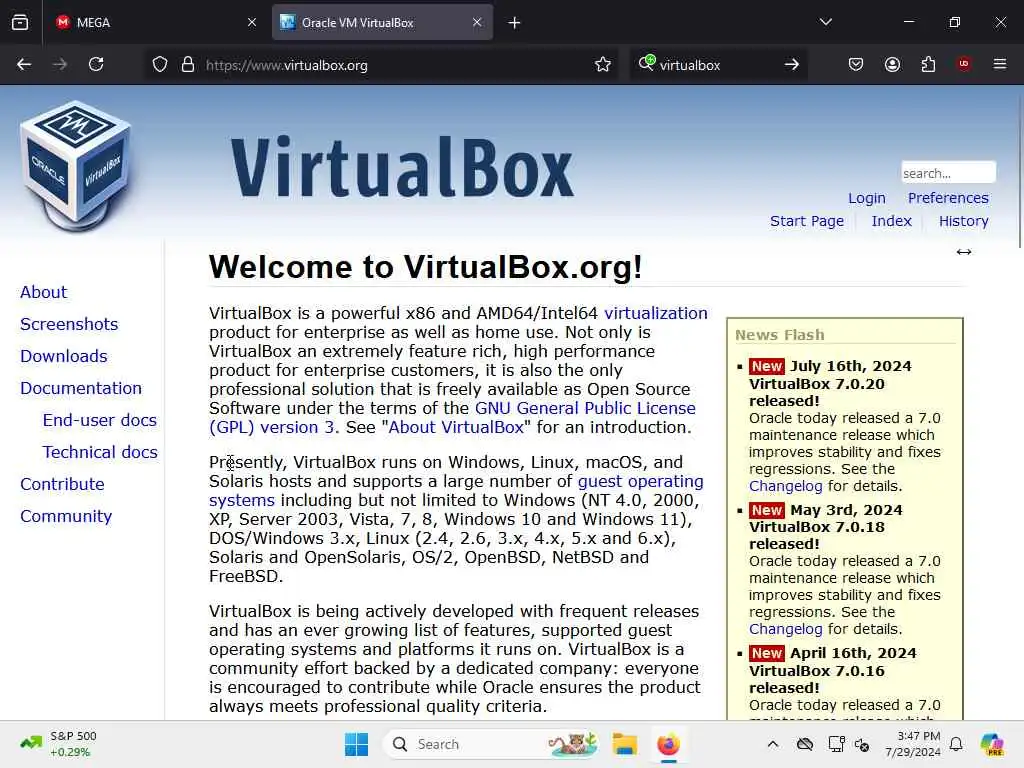This screenshot has width=1024, height=768.
Task: Click the VirtualBox cube logo
Action: 76,167
